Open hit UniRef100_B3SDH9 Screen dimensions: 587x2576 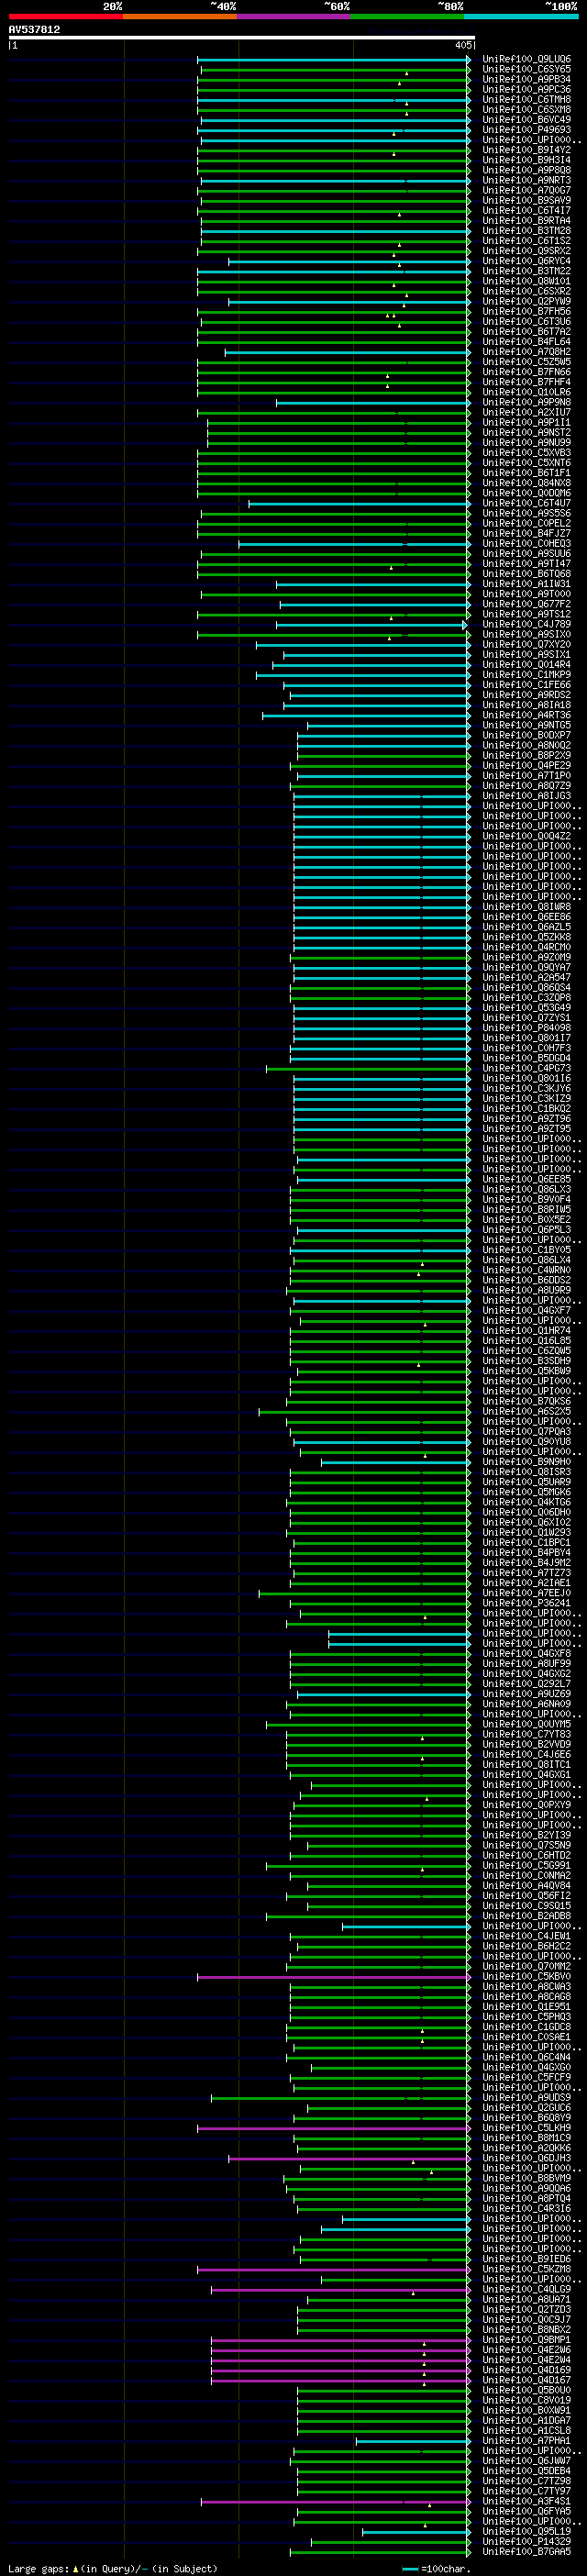point(527,1360)
